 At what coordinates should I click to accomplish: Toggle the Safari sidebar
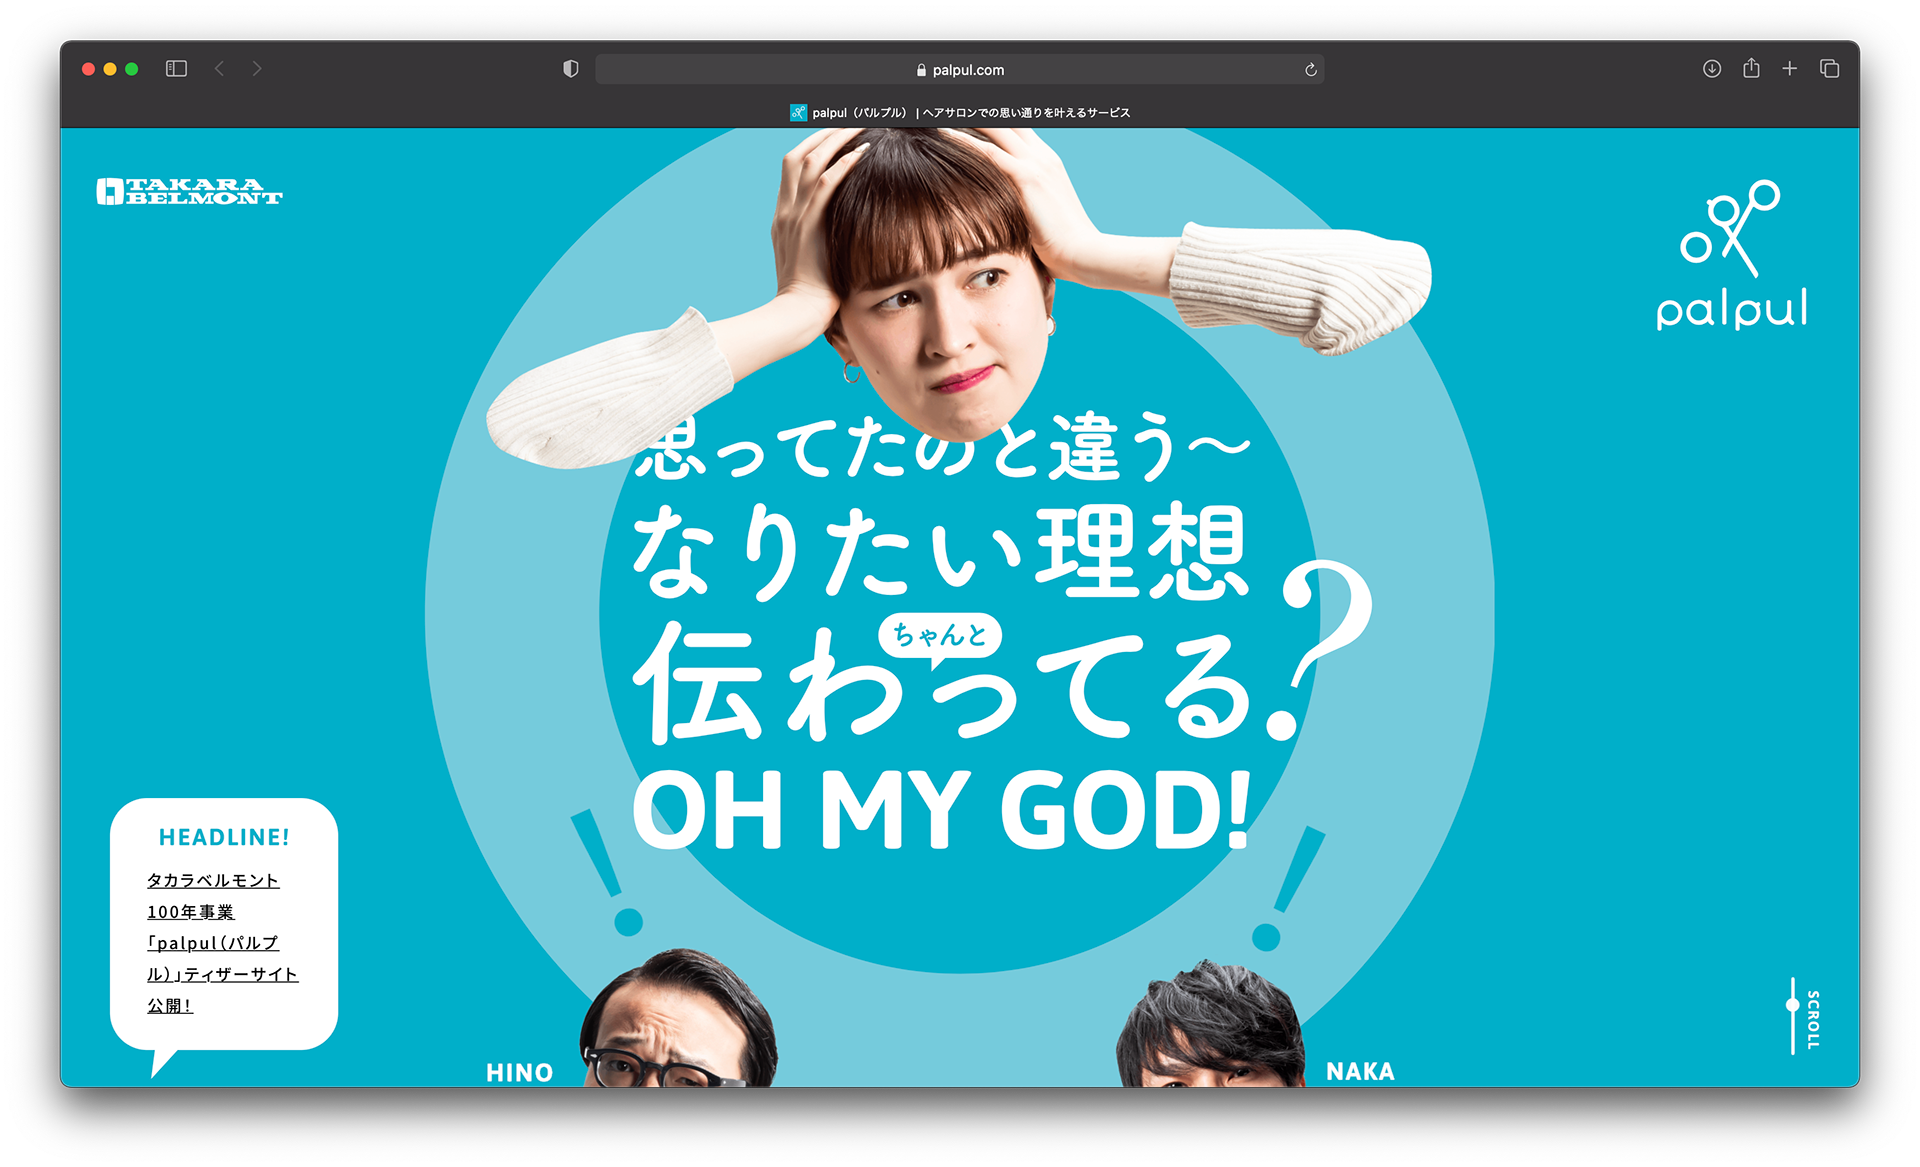click(x=176, y=69)
